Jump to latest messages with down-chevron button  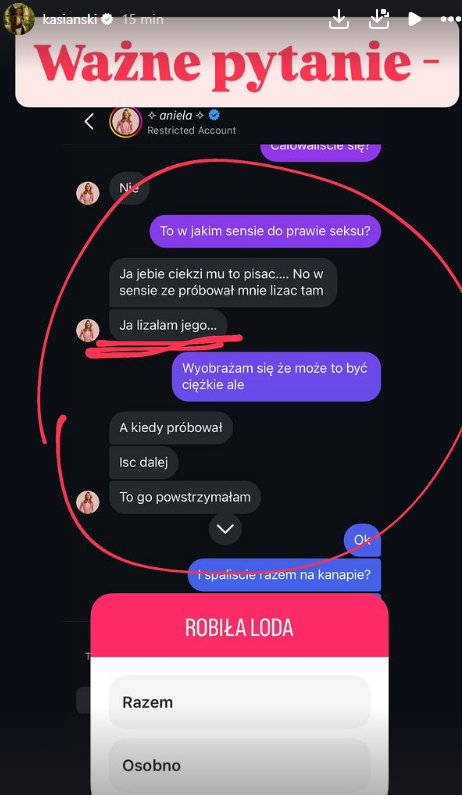pos(225,529)
